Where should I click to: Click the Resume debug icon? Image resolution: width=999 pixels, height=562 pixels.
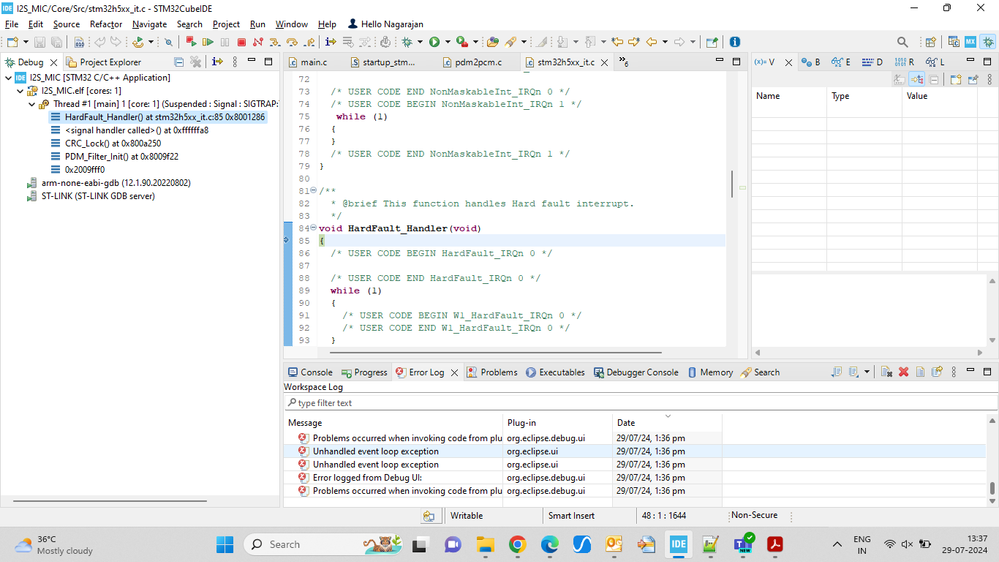(208, 42)
